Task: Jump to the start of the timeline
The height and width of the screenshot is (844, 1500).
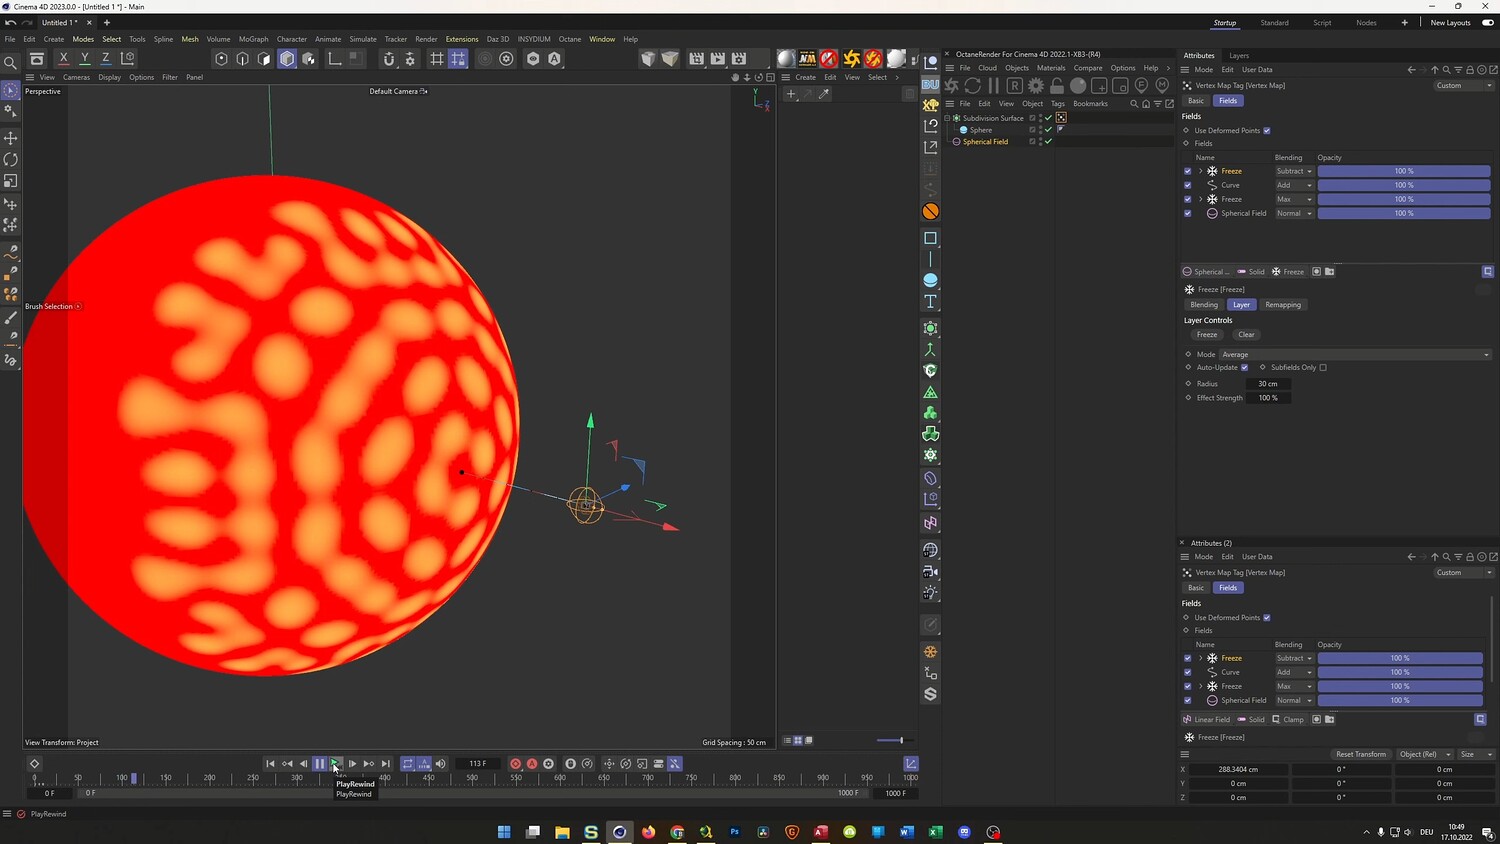Action: 270,764
